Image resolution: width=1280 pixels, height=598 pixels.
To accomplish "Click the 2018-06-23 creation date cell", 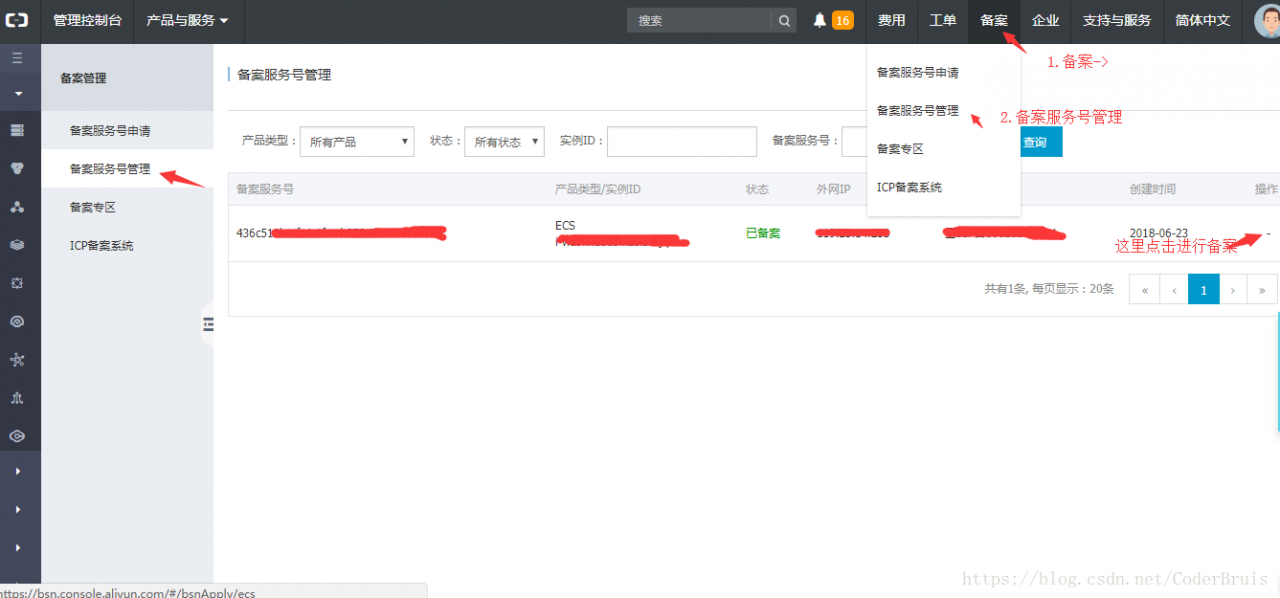I will [x=1159, y=231].
